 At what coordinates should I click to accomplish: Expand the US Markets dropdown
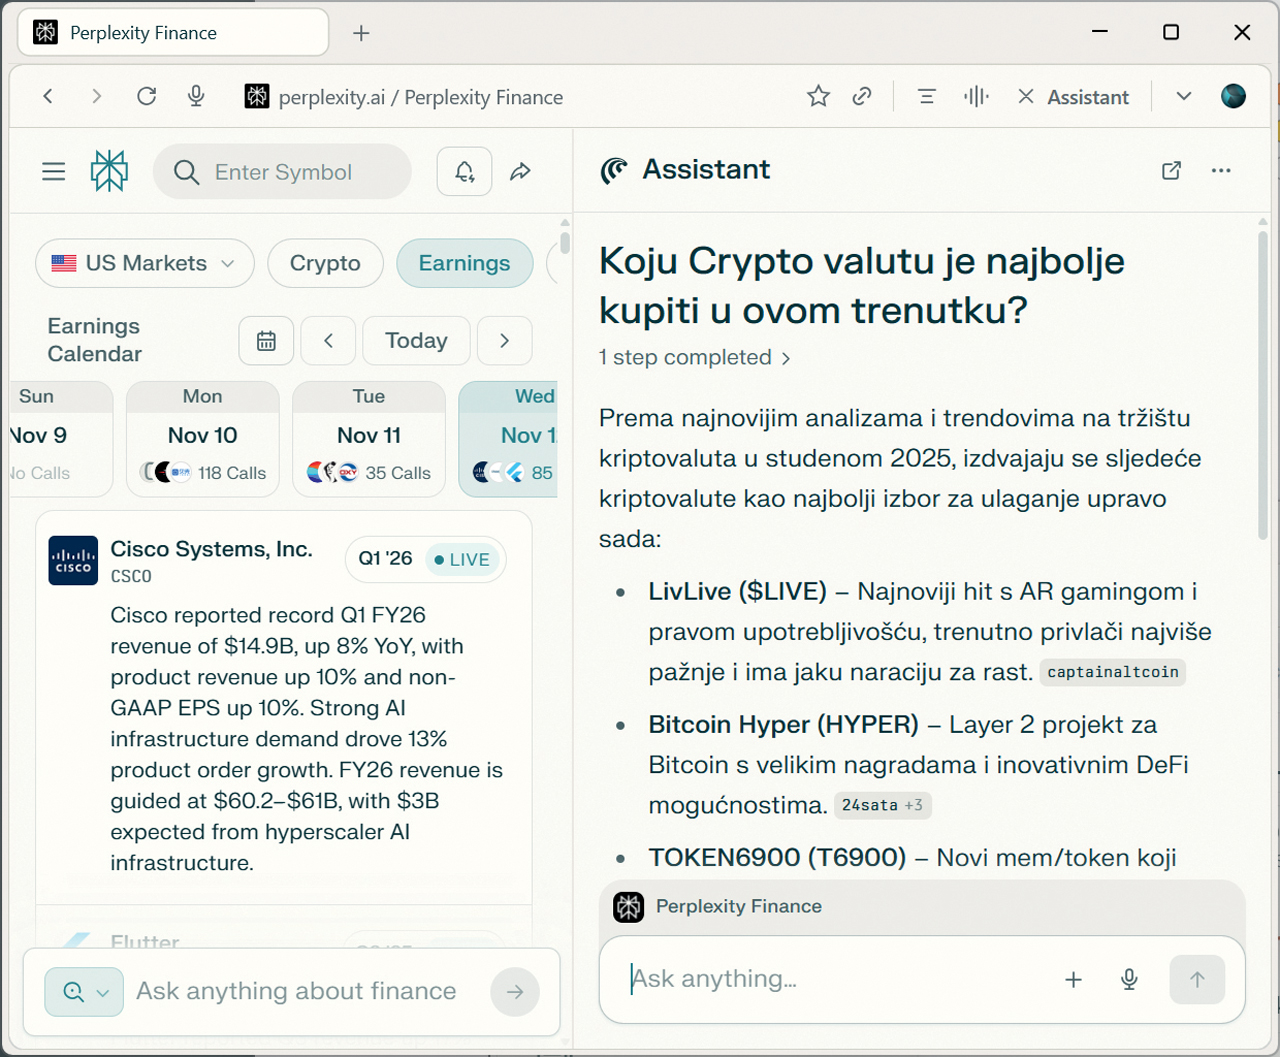click(145, 263)
